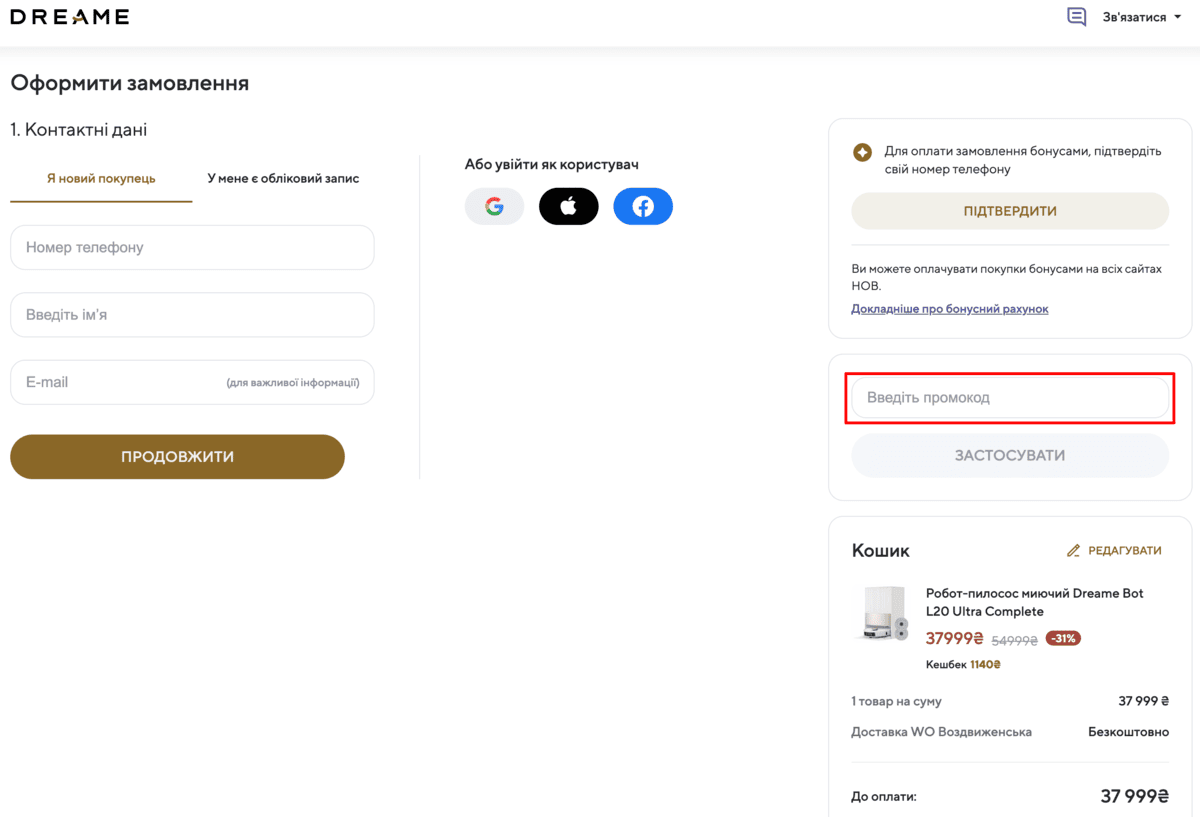Click the bonus coin icon
This screenshot has width=1200, height=817.
point(862,152)
